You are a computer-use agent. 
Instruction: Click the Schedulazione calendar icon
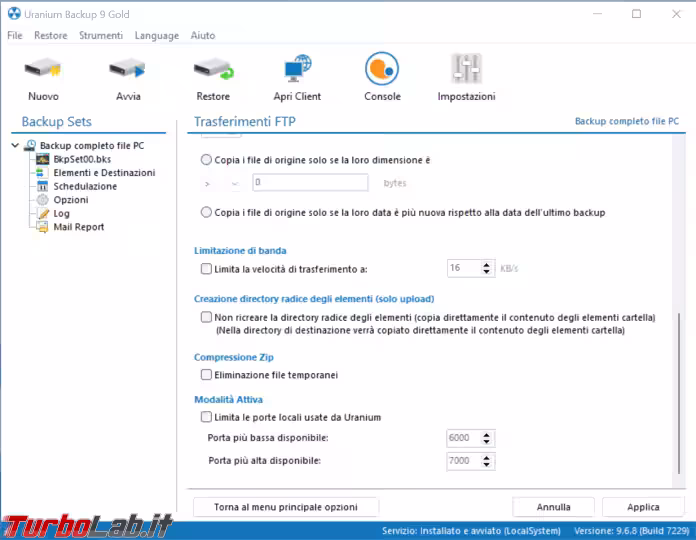43,186
